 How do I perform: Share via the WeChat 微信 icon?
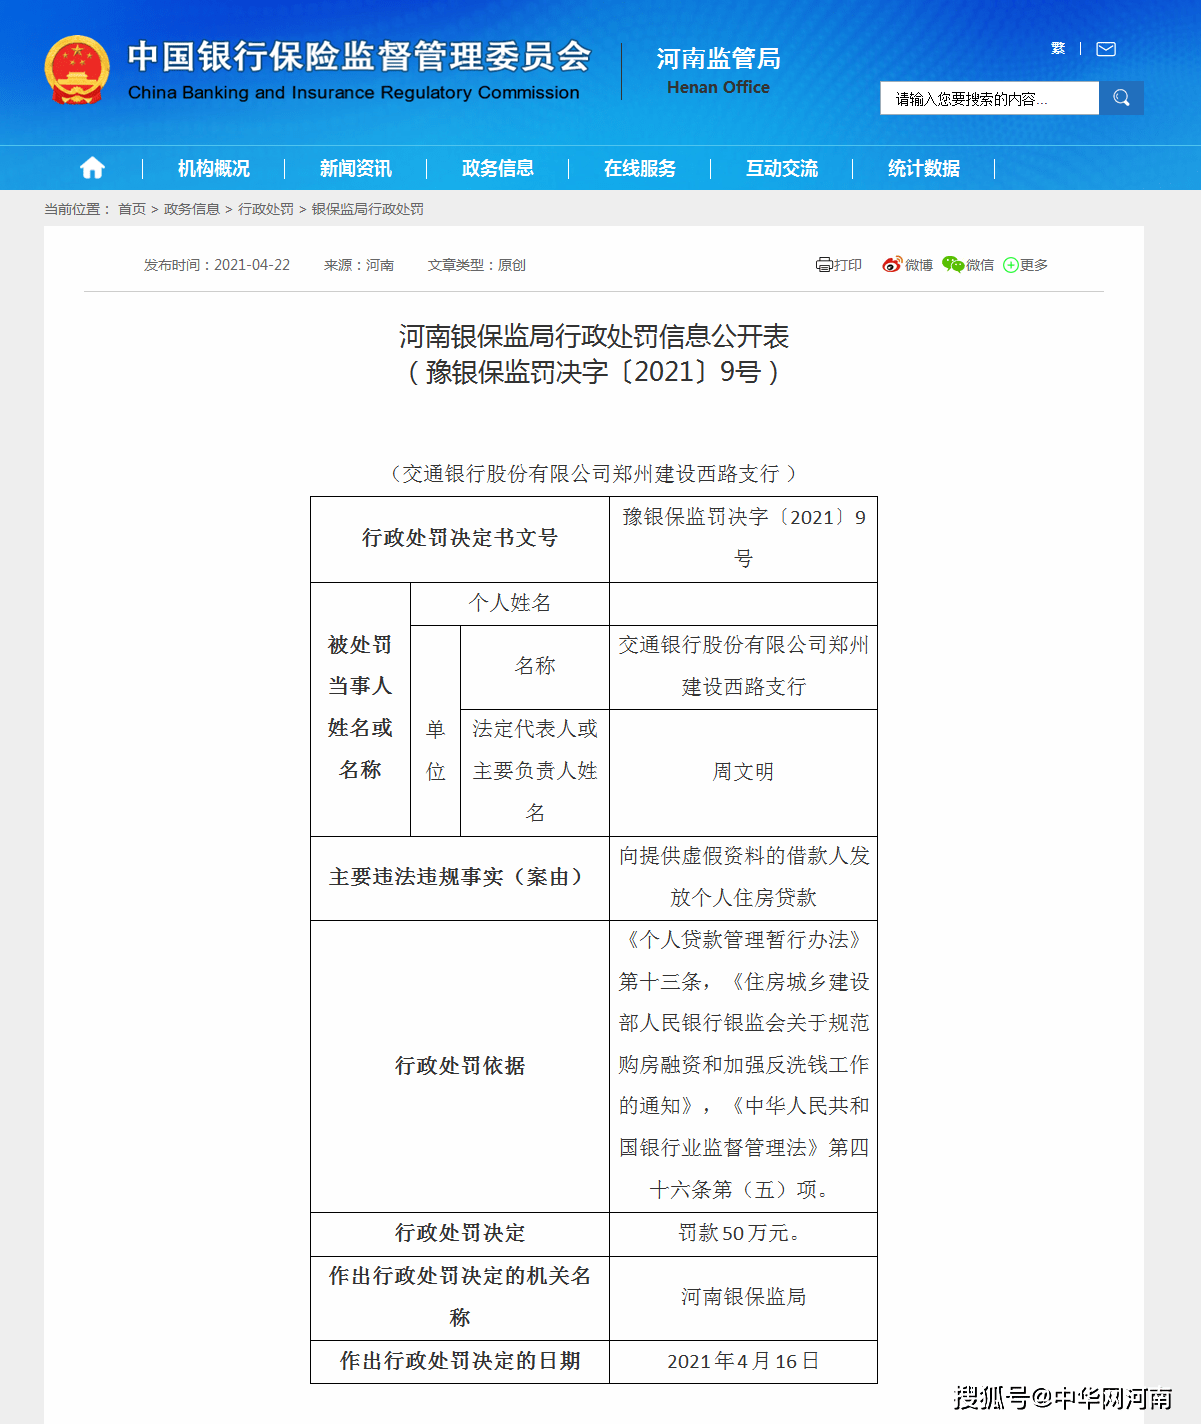click(953, 265)
